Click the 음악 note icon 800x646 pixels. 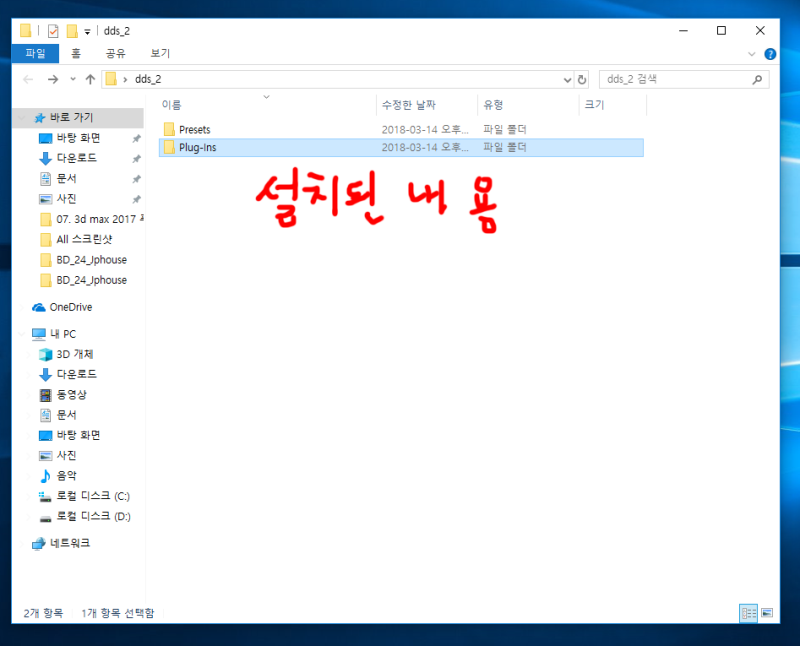(45, 476)
